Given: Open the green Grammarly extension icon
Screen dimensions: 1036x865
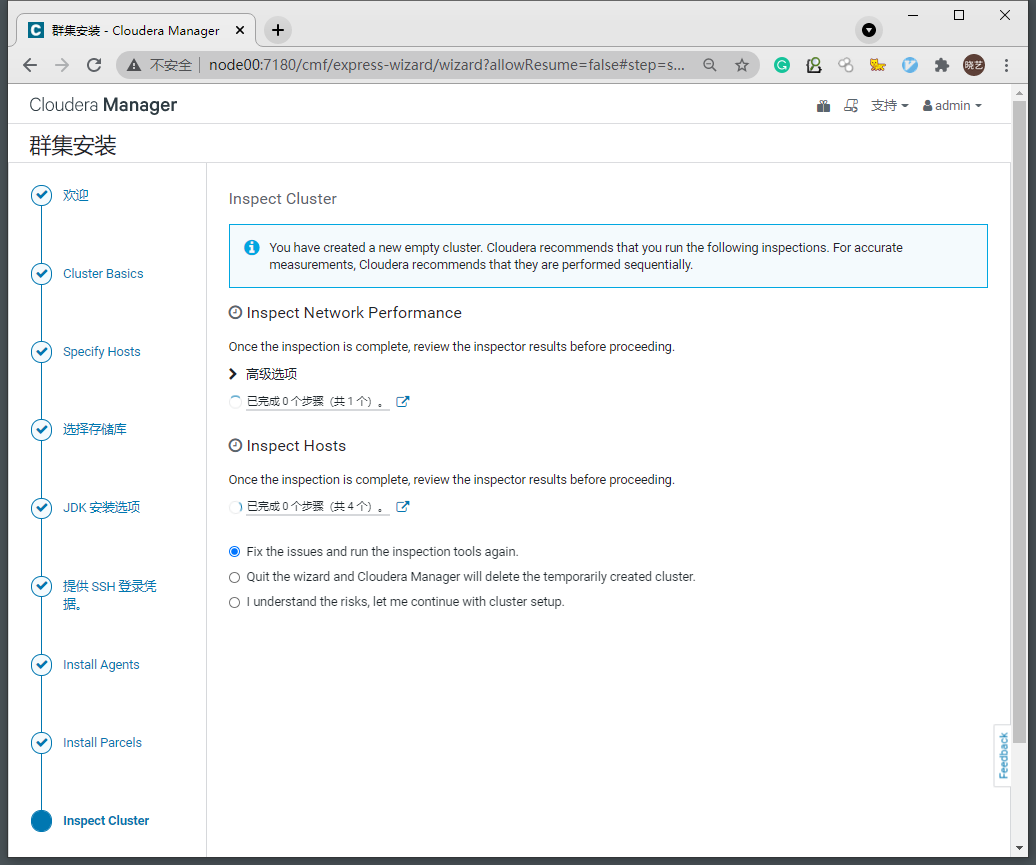Looking at the screenshot, I should [782, 65].
